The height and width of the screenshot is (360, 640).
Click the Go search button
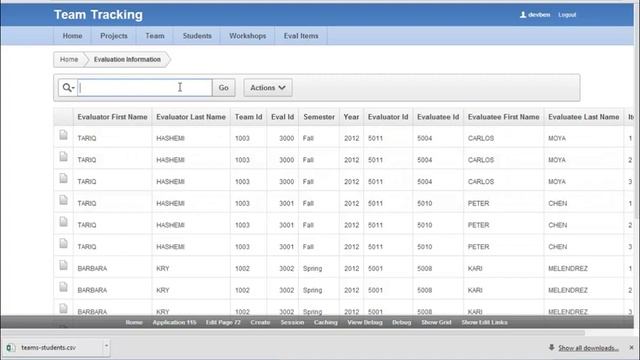(x=224, y=88)
